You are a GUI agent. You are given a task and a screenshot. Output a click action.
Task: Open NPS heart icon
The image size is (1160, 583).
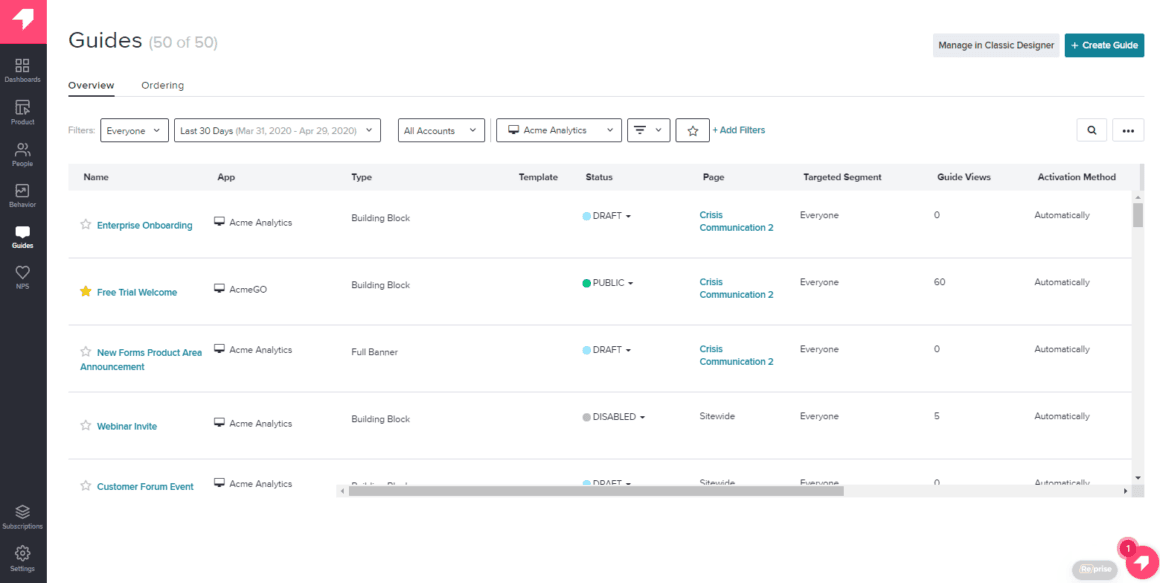tap(22, 277)
